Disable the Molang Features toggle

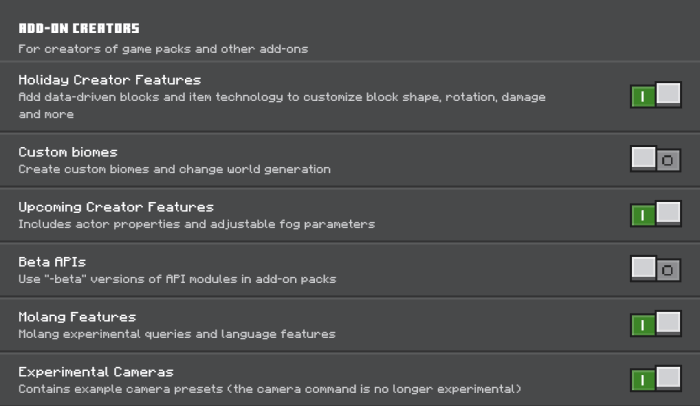pos(656,324)
